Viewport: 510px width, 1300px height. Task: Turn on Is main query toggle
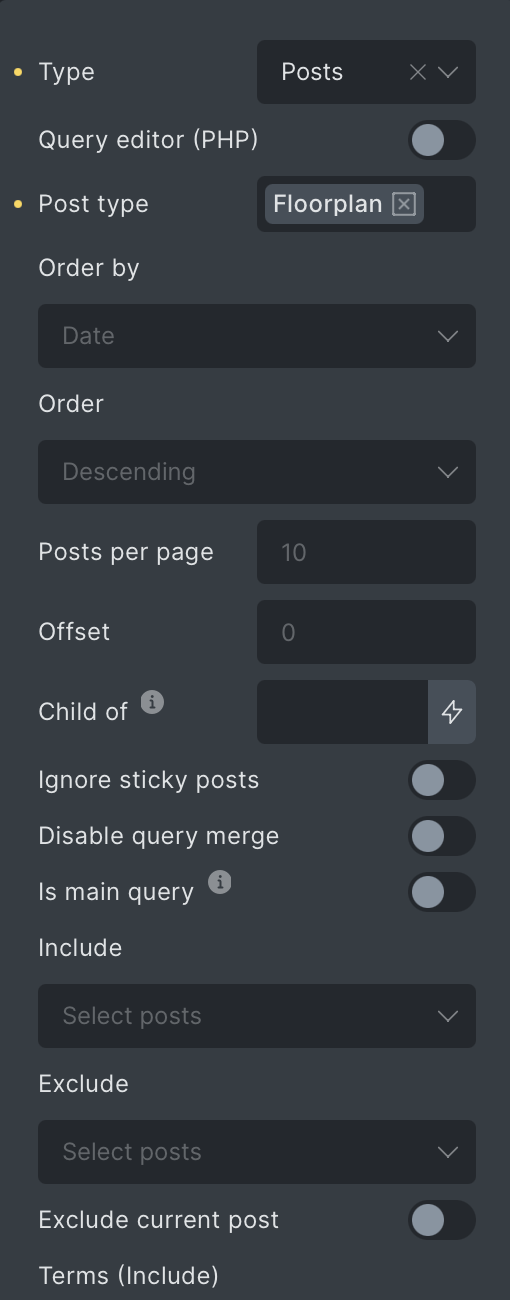pyautogui.click(x=442, y=892)
